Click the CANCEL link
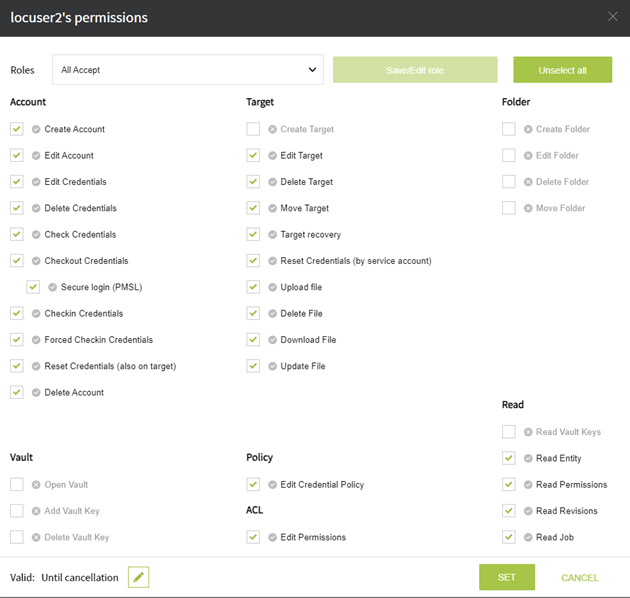 coord(579,578)
